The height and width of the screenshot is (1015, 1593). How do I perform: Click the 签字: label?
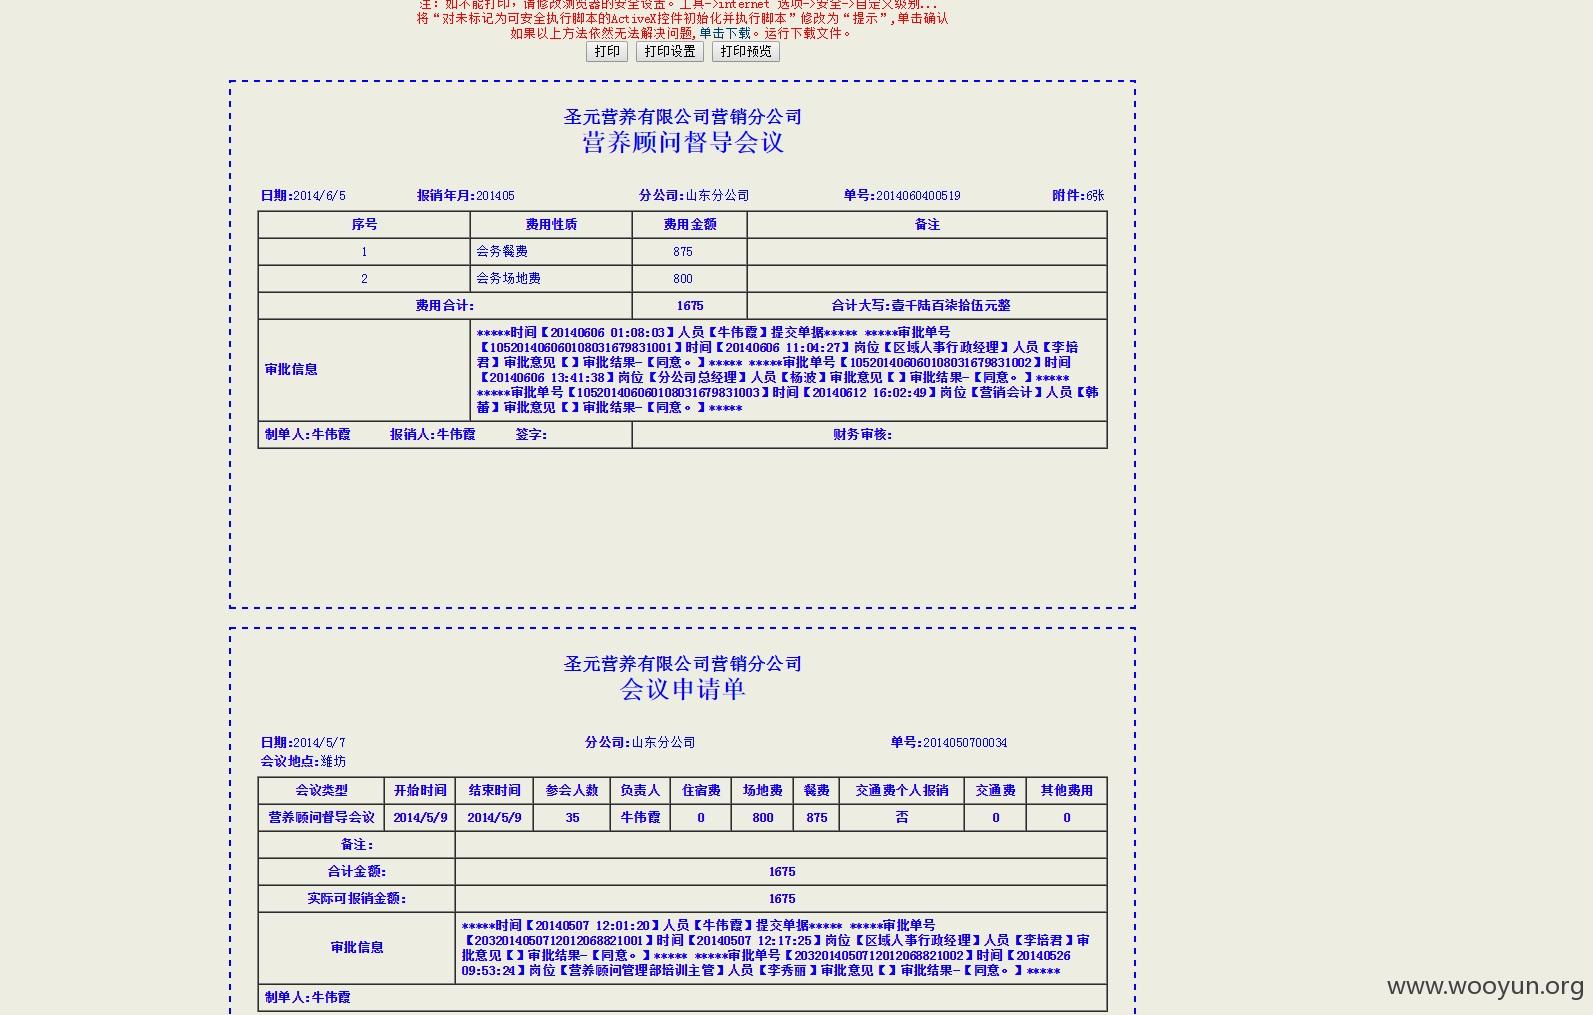[x=531, y=434]
